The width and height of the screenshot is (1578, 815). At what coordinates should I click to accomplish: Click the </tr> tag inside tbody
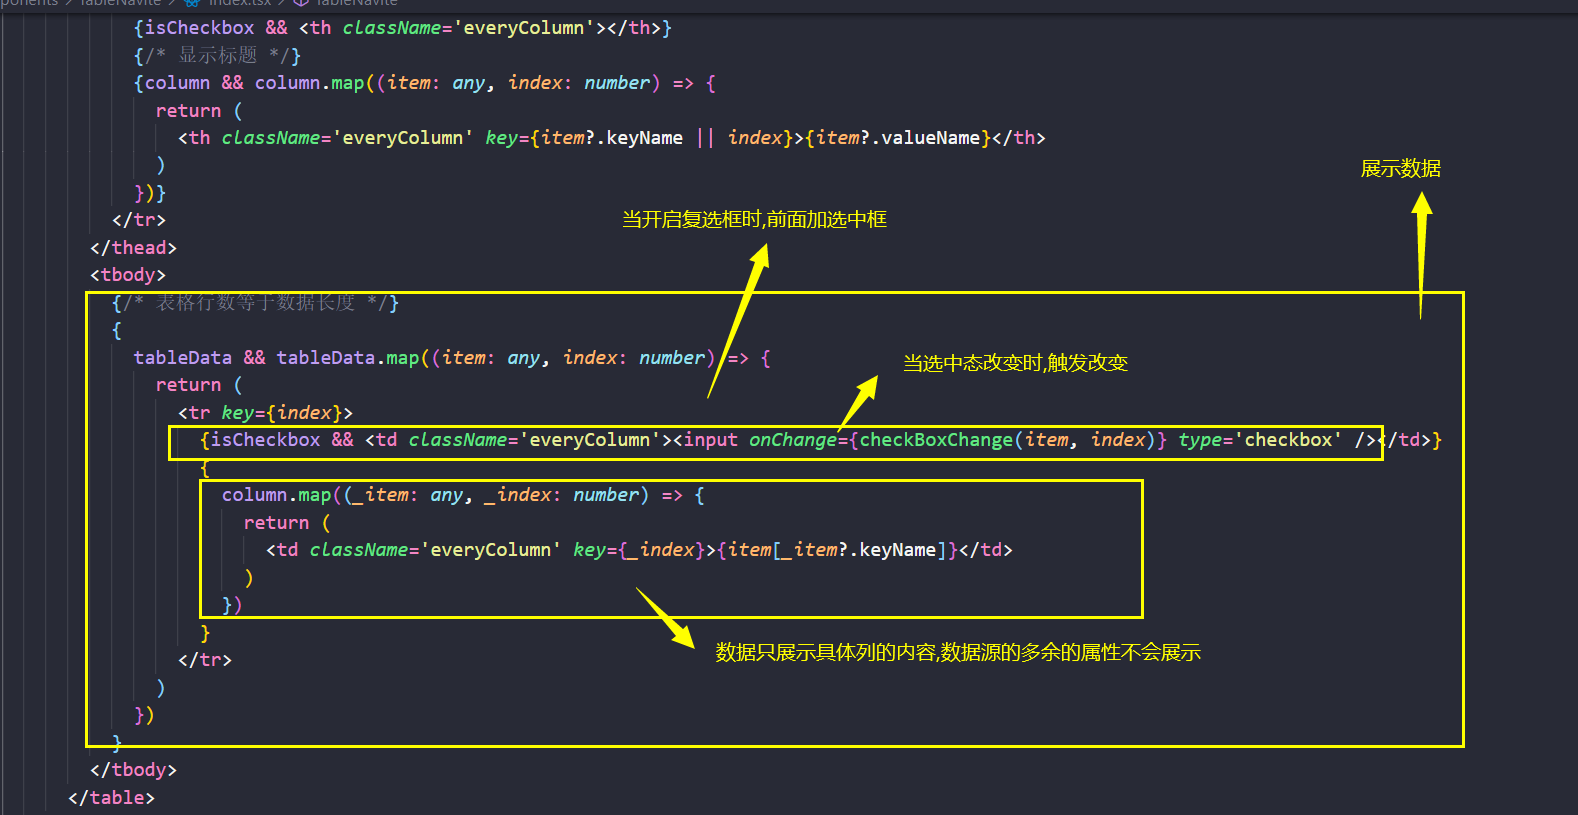coord(205,660)
